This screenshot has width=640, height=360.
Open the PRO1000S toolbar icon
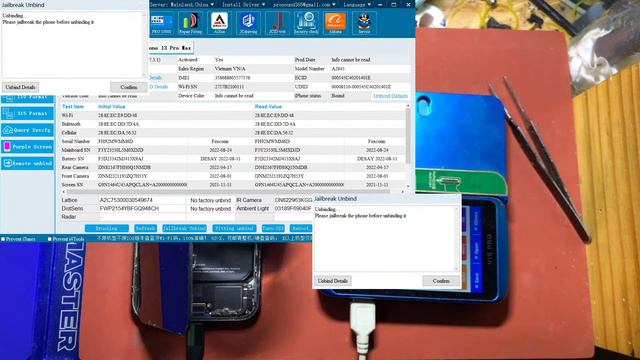pos(161,23)
